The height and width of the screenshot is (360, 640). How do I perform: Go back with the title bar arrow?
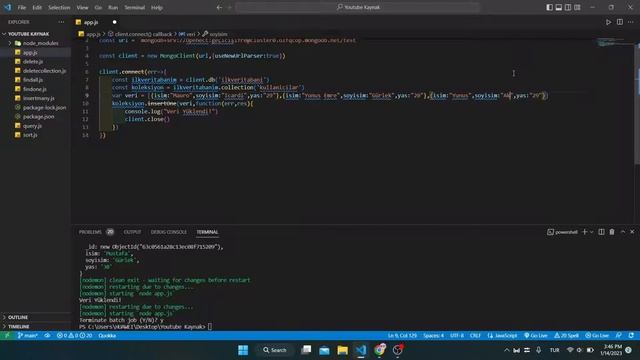click(x=219, y=7)
